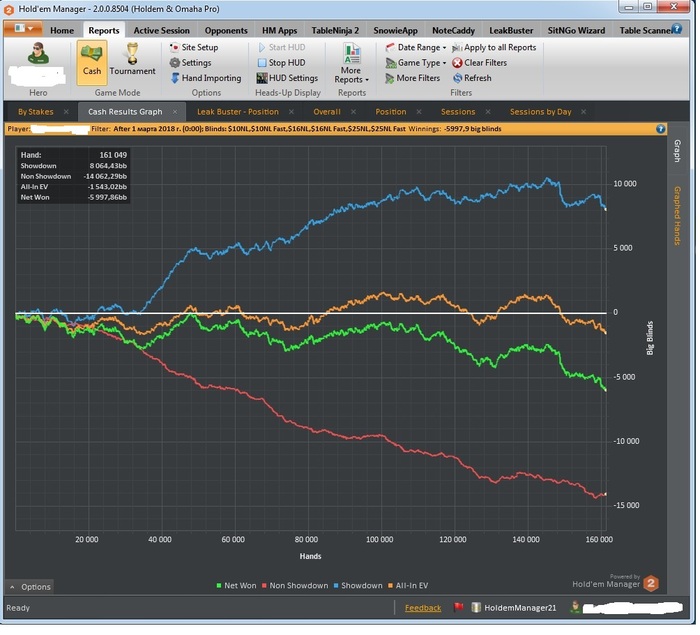Toggle All-In EV legend series
700x635 pixels.
click(408, 585)
